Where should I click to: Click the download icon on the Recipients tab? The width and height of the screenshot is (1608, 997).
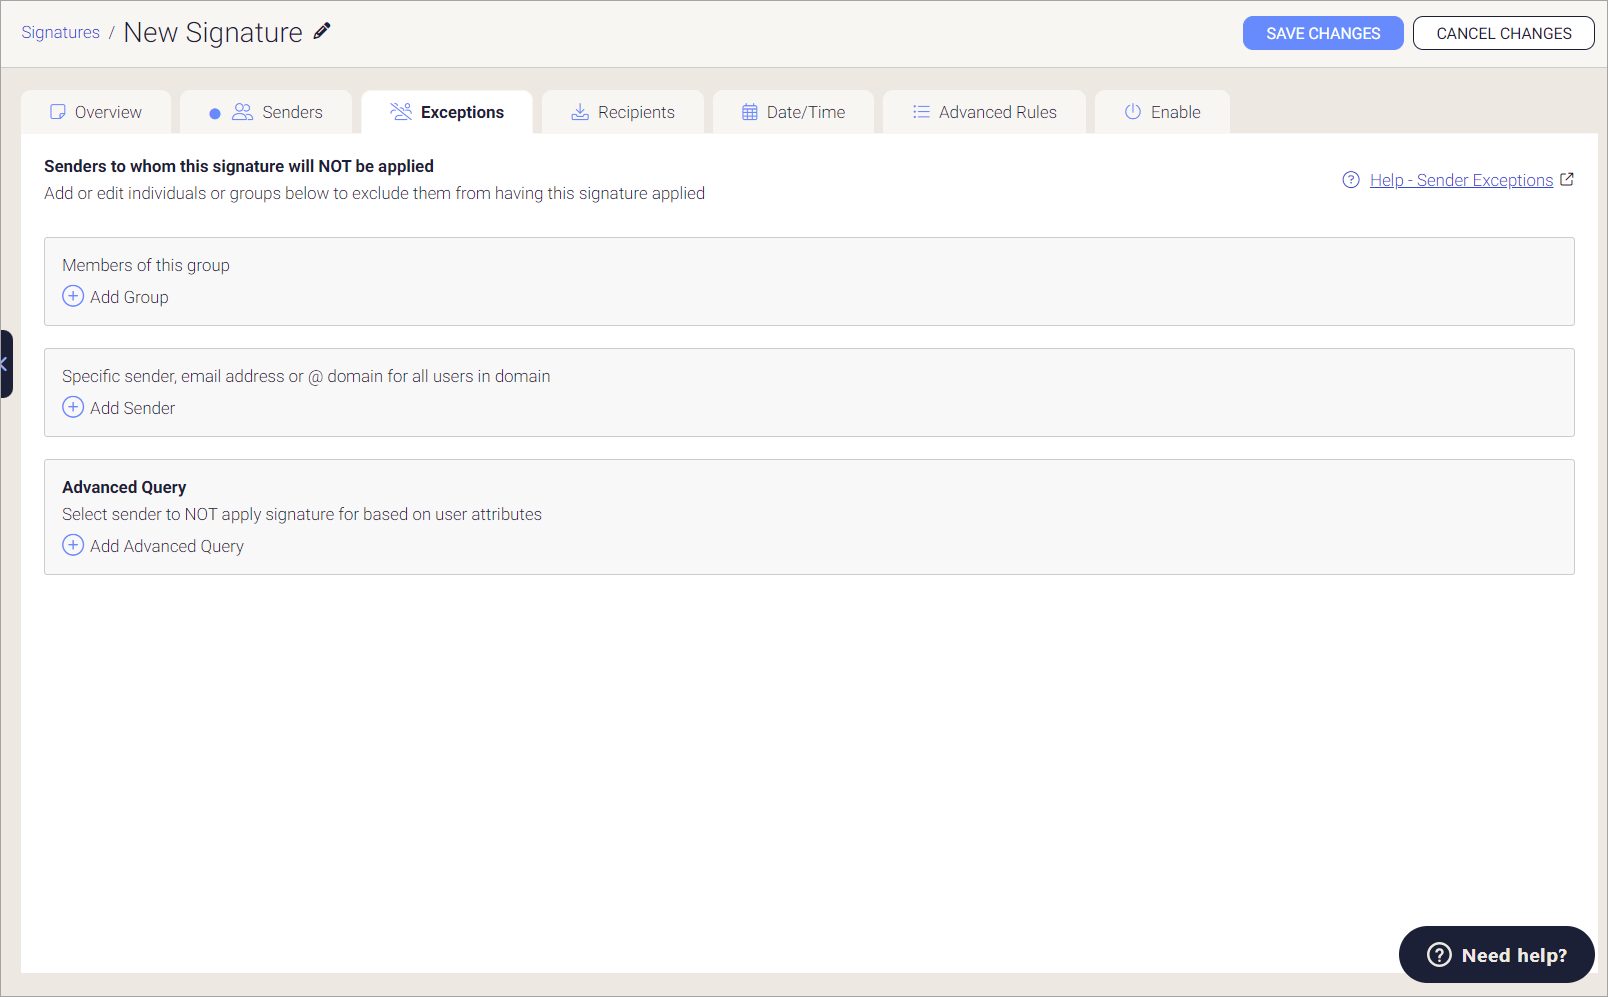(579, 112)
